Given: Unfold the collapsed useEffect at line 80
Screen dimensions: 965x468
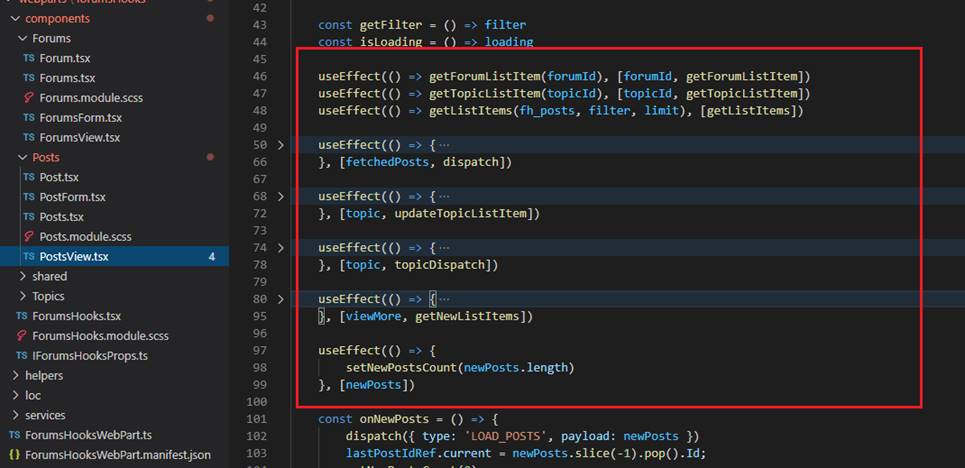Looking at the screenshot, I should click(x=280, y=299).
